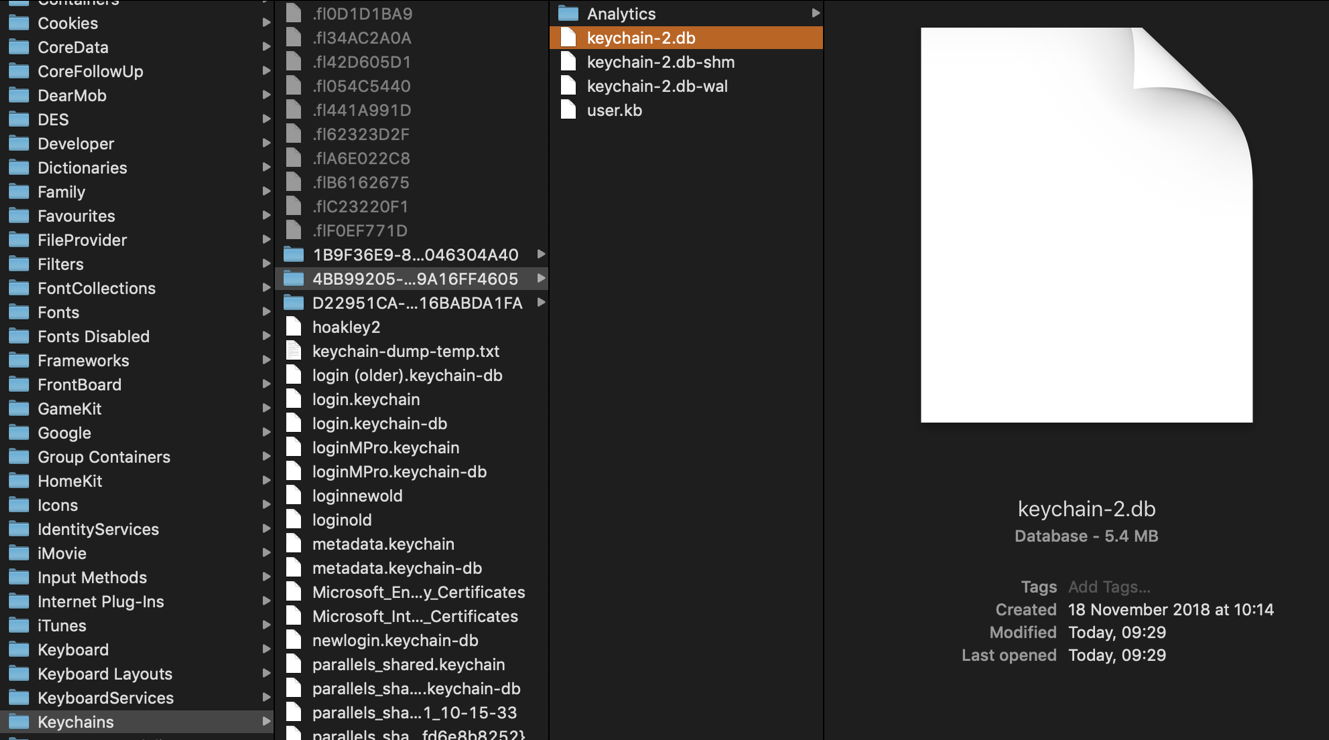Select the Microsoft_En...y_Certificates file name

point(418,592)
